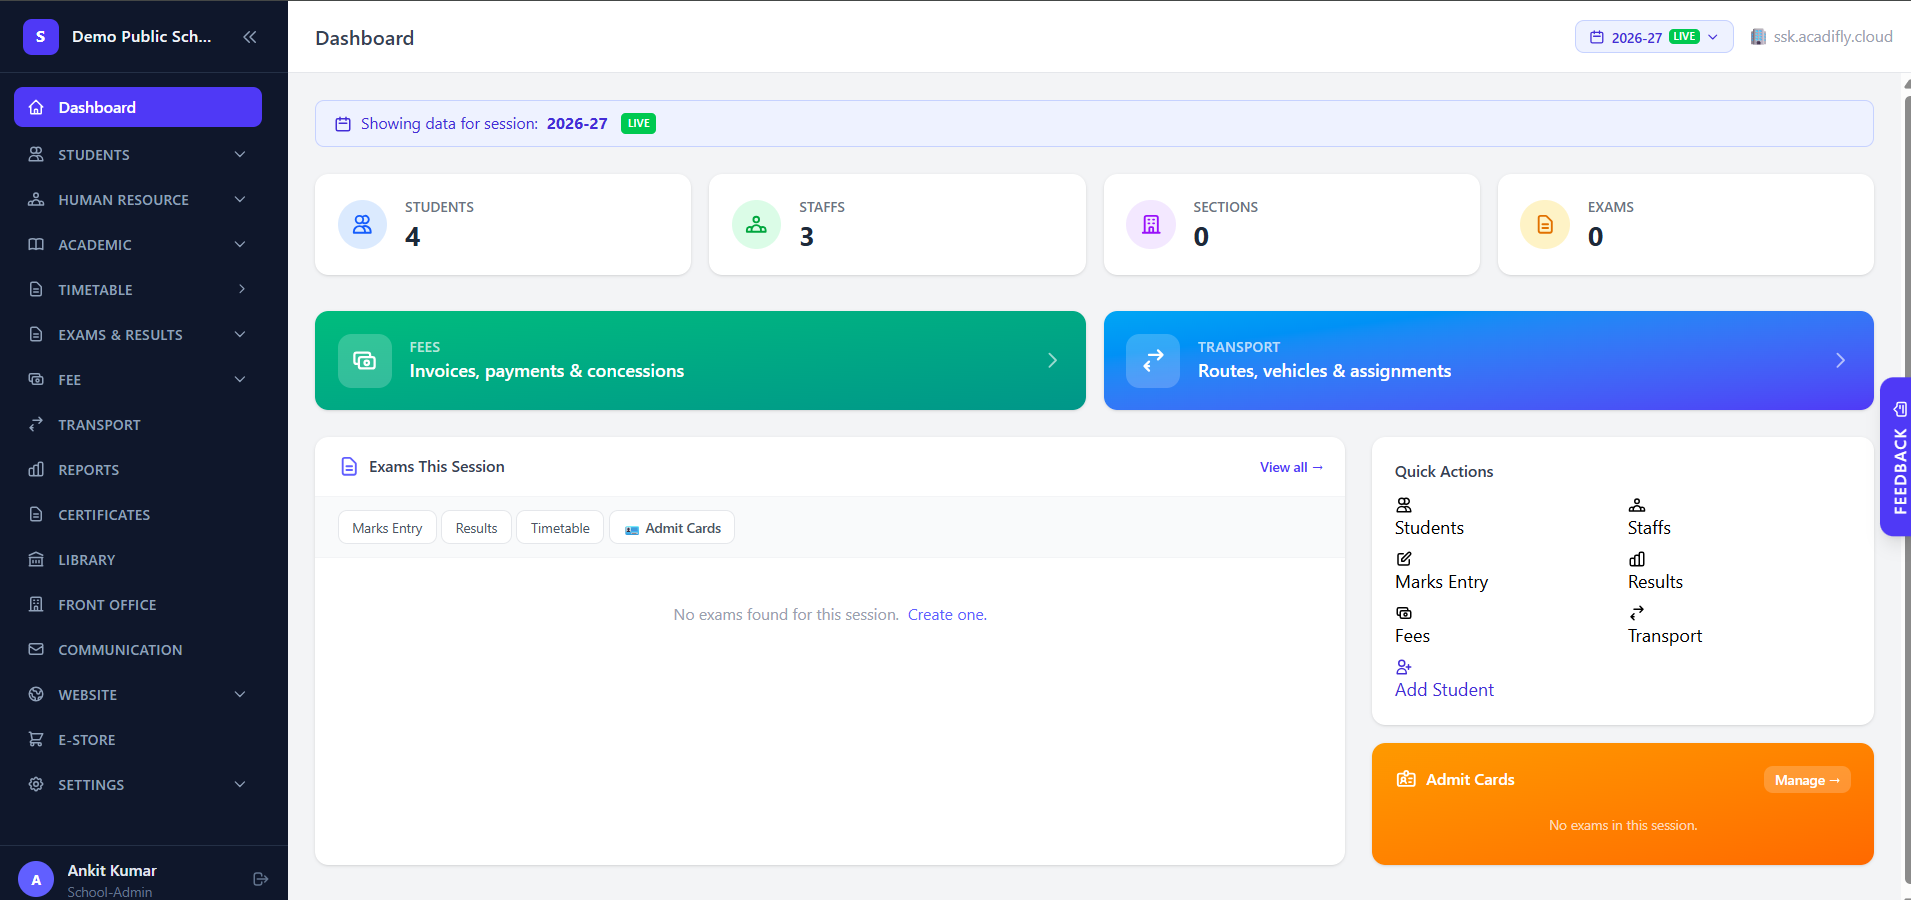Click the Fees banner money icon
The width and height of the screenshot is (1911, 900).
365,361
